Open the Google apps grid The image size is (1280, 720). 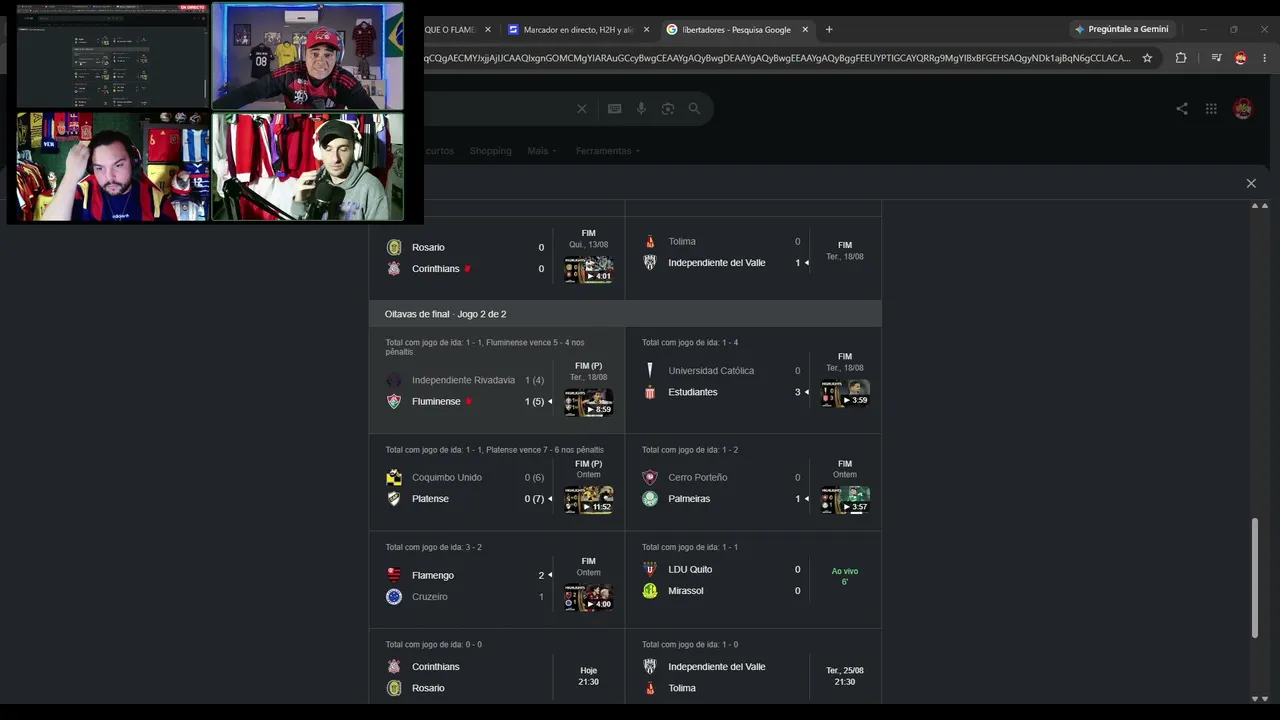[x=1211, y=109]
